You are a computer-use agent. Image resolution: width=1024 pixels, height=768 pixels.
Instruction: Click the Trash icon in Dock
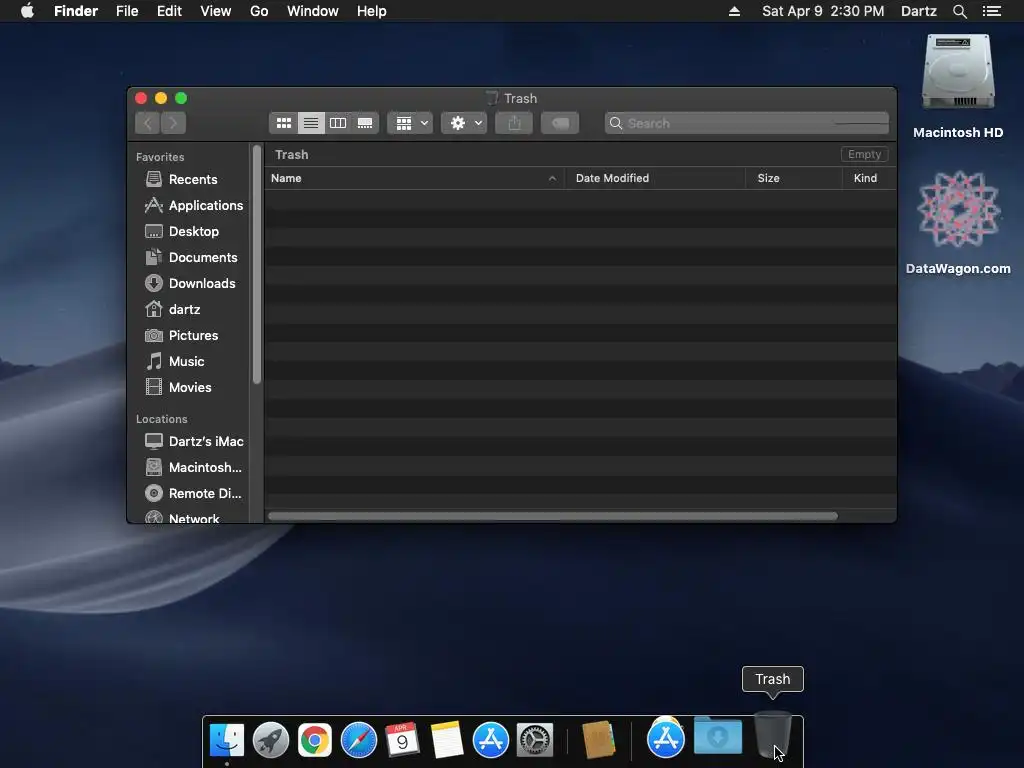pos(773,735)
